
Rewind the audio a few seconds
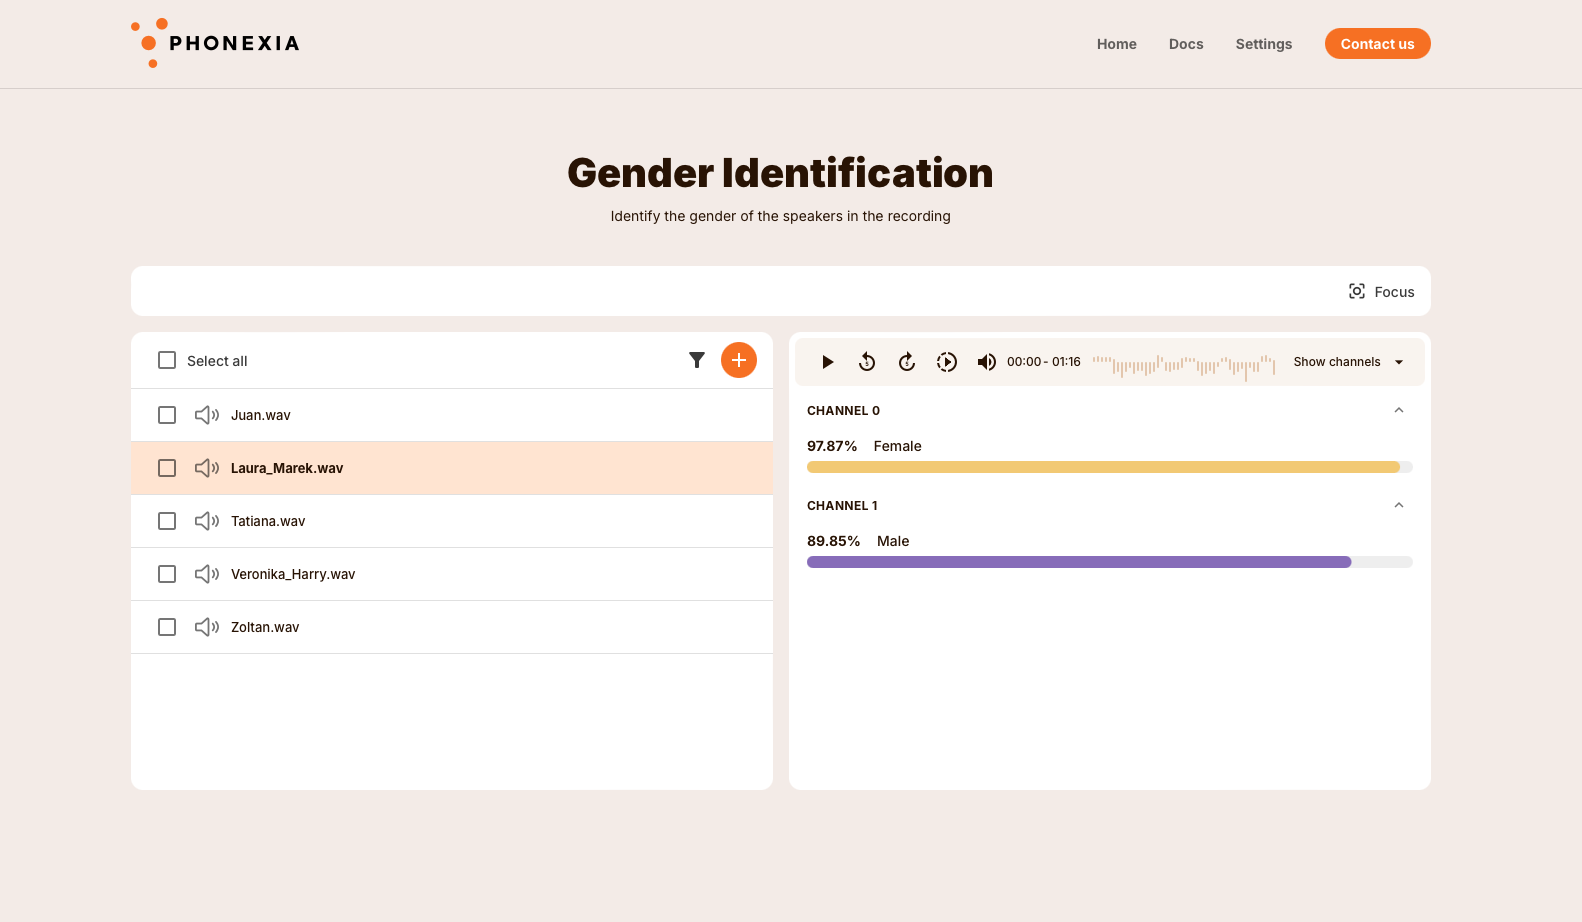coord(867,362)
